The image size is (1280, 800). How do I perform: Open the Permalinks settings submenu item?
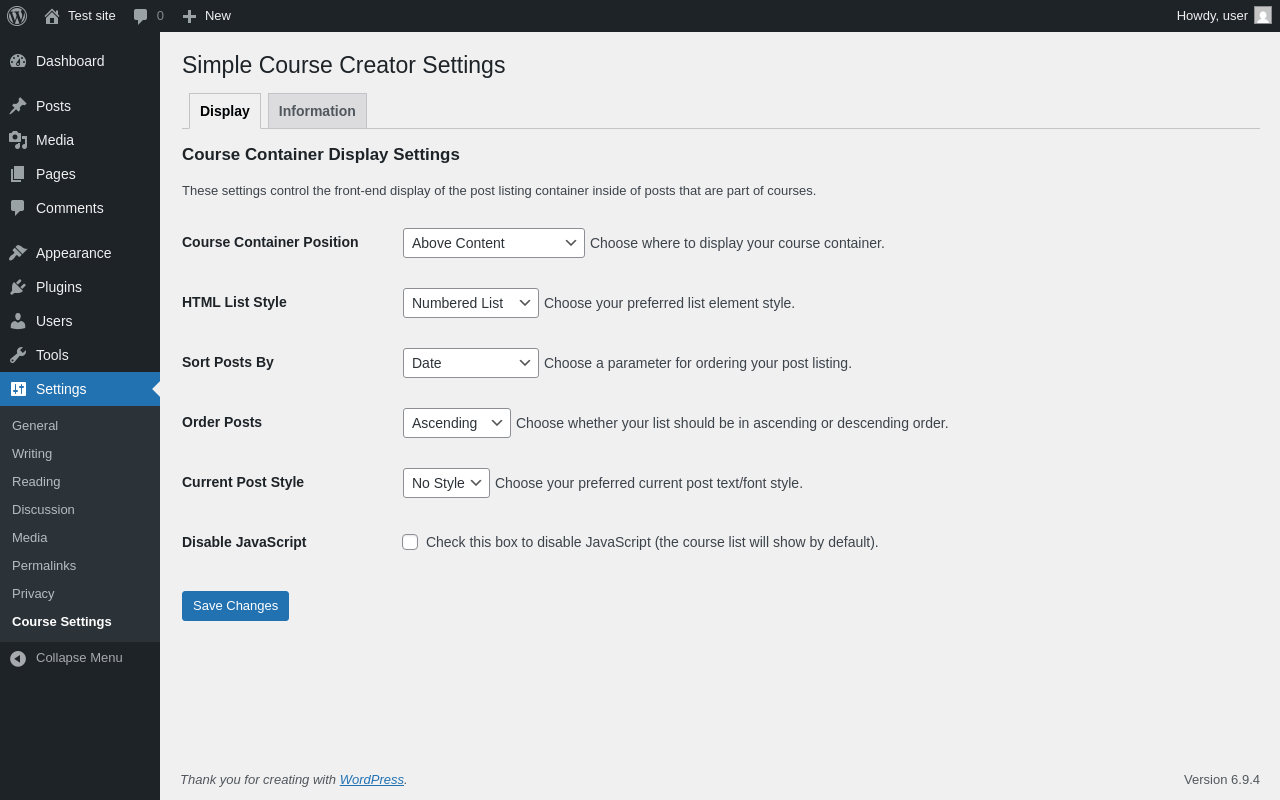(x=44, y=566)
